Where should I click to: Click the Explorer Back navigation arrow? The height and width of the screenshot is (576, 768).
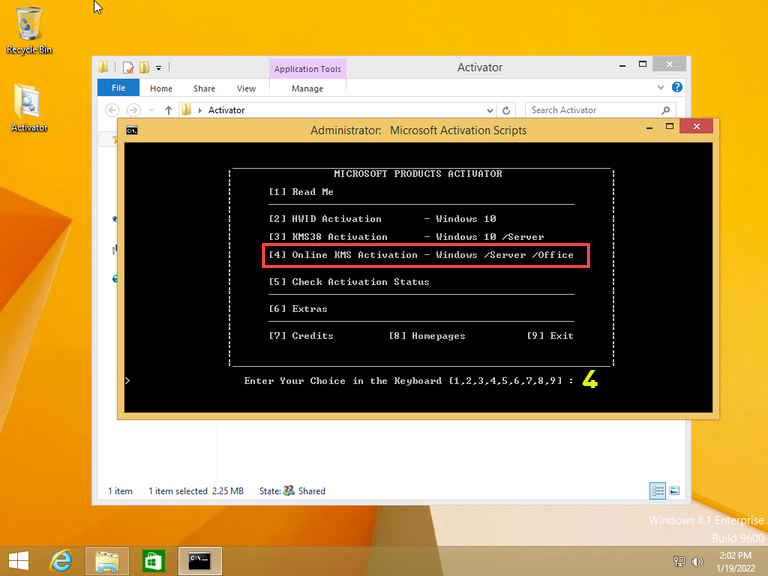pyautogui.click(x=112, y=110)
